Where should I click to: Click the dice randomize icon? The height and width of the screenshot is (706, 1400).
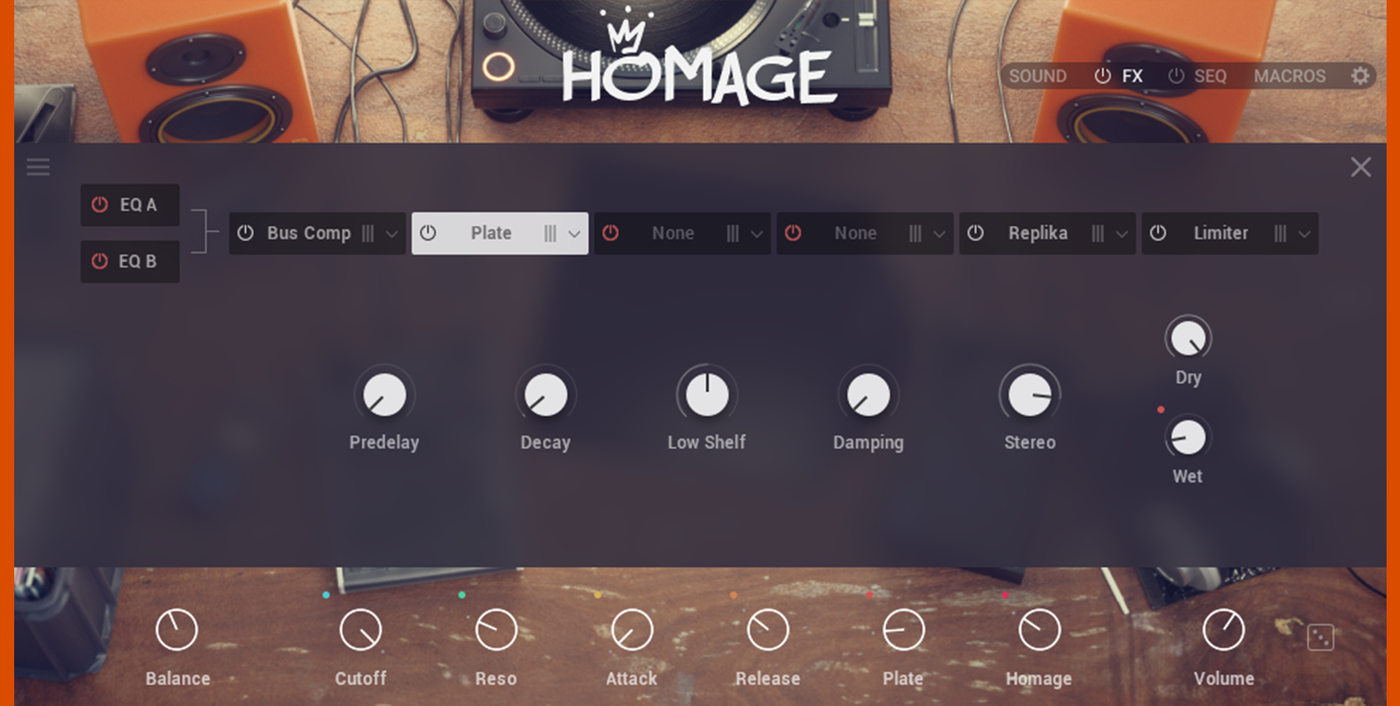coord(1321,637)
